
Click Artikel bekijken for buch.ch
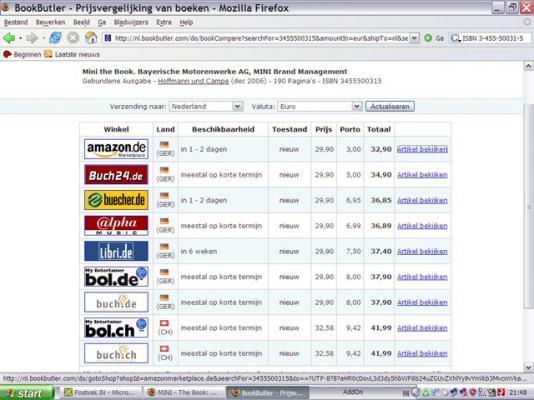tap(422, 353)
